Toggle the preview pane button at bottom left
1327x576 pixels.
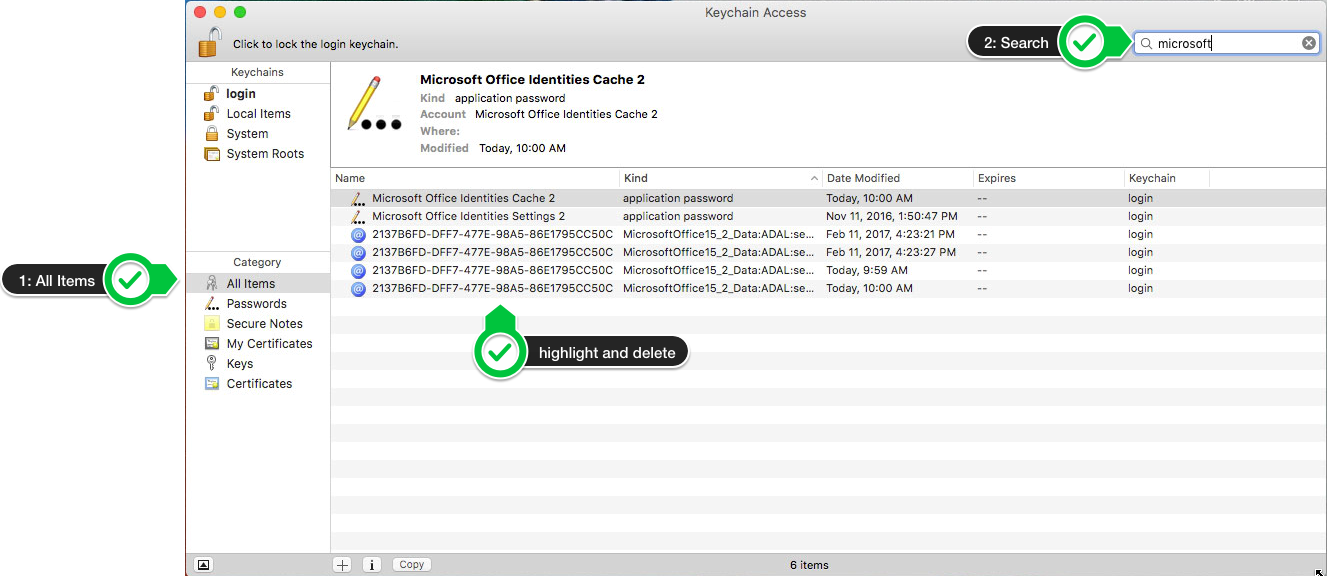[203, 565]
